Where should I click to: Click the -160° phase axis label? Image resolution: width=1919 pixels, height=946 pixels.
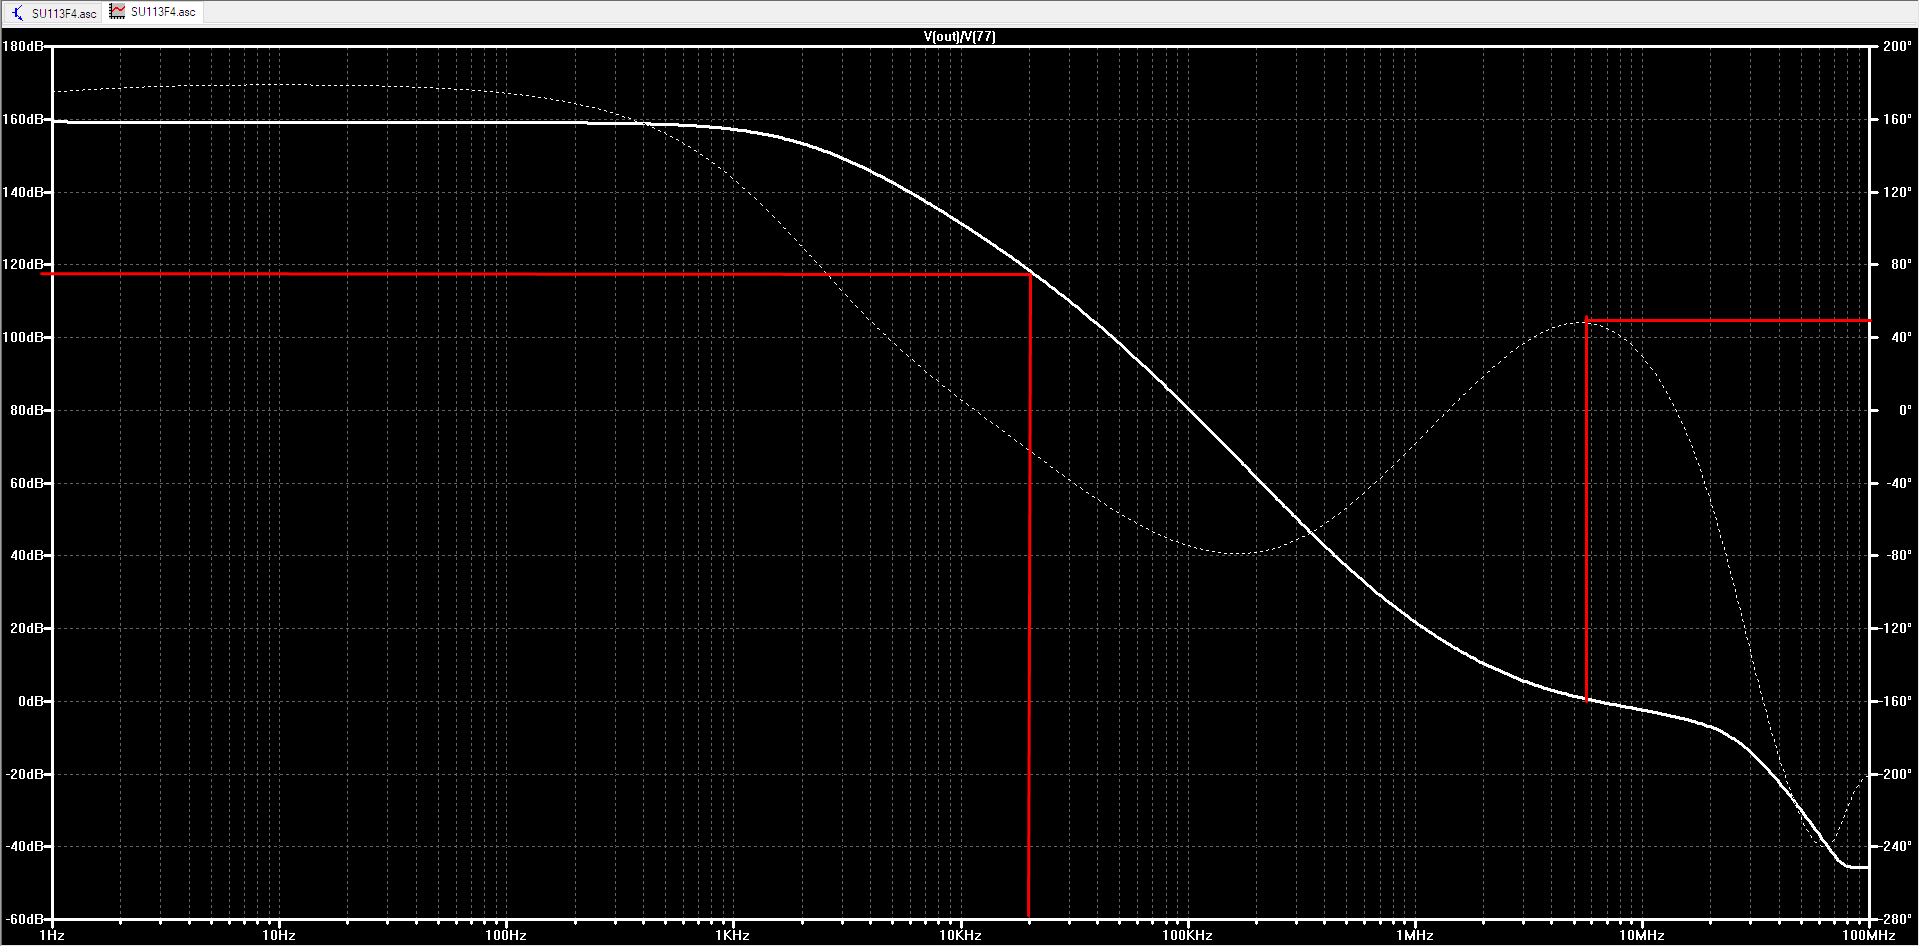(x=1896, y=701)
